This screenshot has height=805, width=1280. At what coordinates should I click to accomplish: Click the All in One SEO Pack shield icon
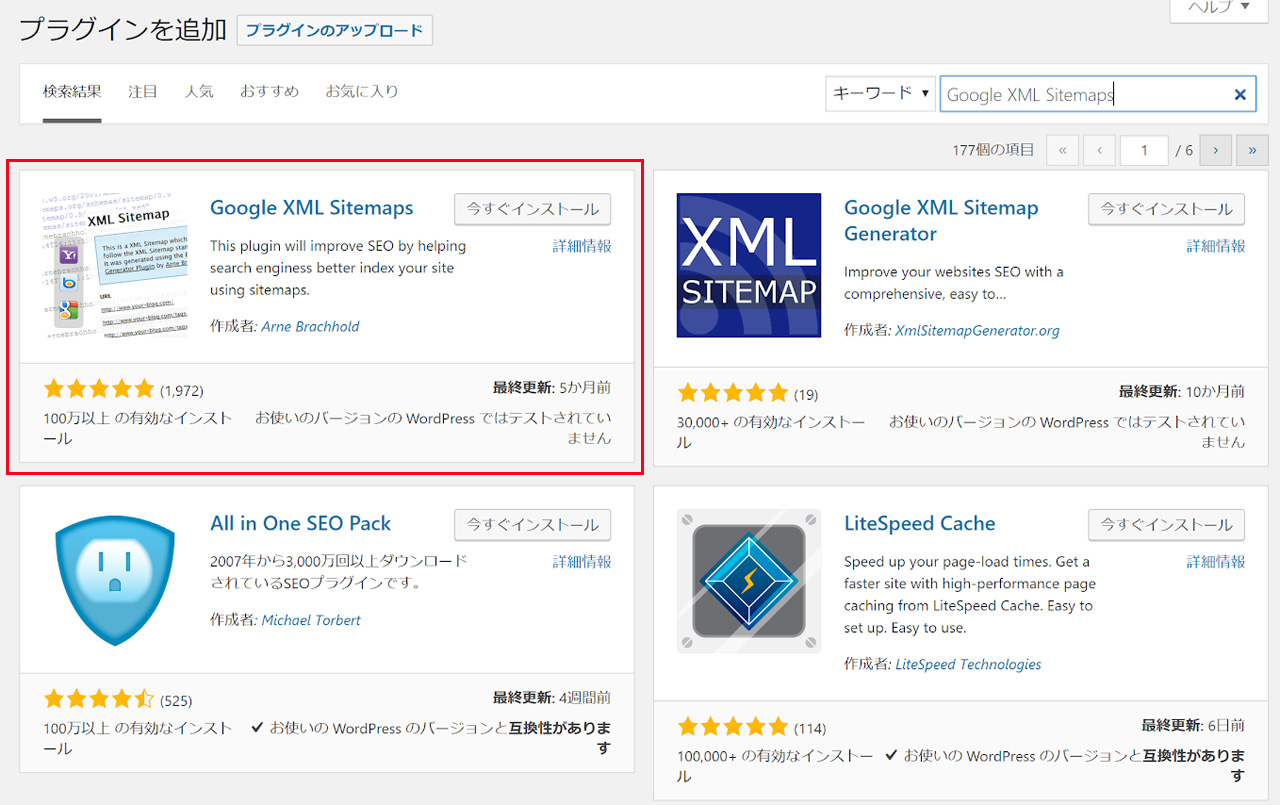click(115, 580)
